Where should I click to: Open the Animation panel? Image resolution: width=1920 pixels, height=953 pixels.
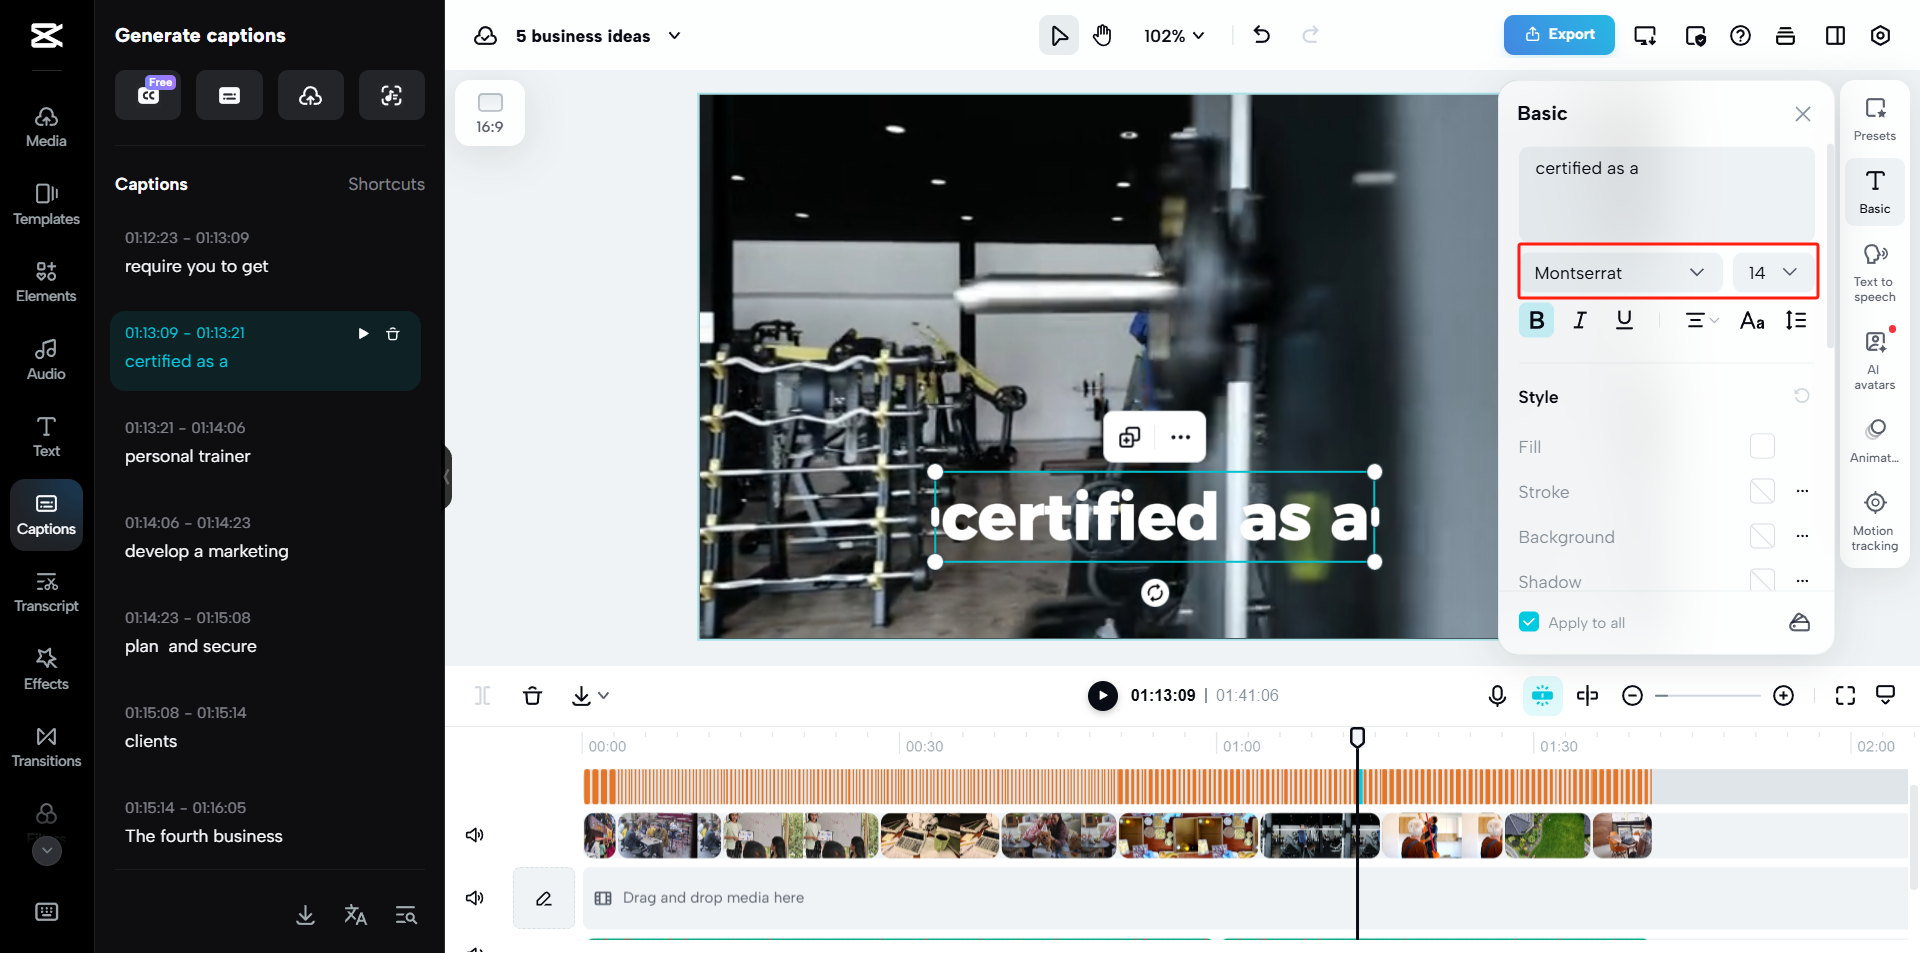(1874, 441)
